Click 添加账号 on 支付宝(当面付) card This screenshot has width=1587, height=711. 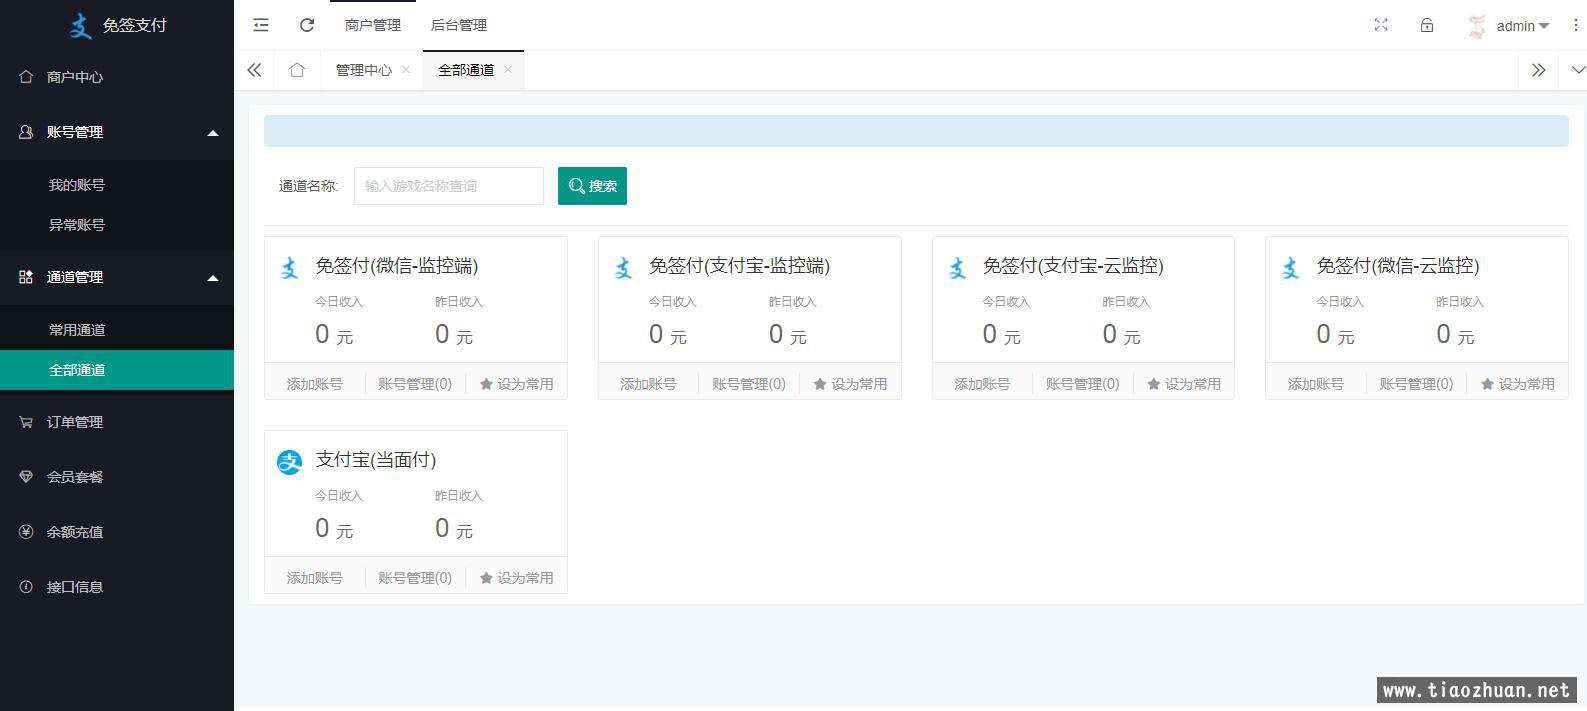pyautogui.click(x=315, y=578)
